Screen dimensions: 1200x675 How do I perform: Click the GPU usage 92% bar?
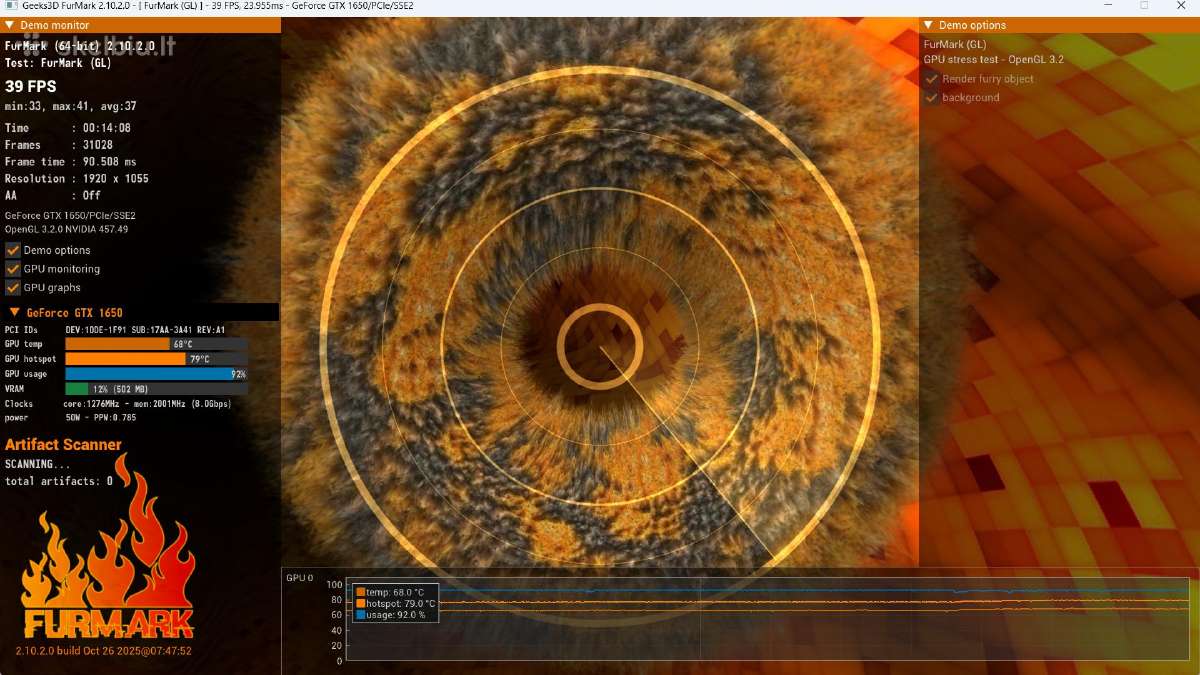156,374
